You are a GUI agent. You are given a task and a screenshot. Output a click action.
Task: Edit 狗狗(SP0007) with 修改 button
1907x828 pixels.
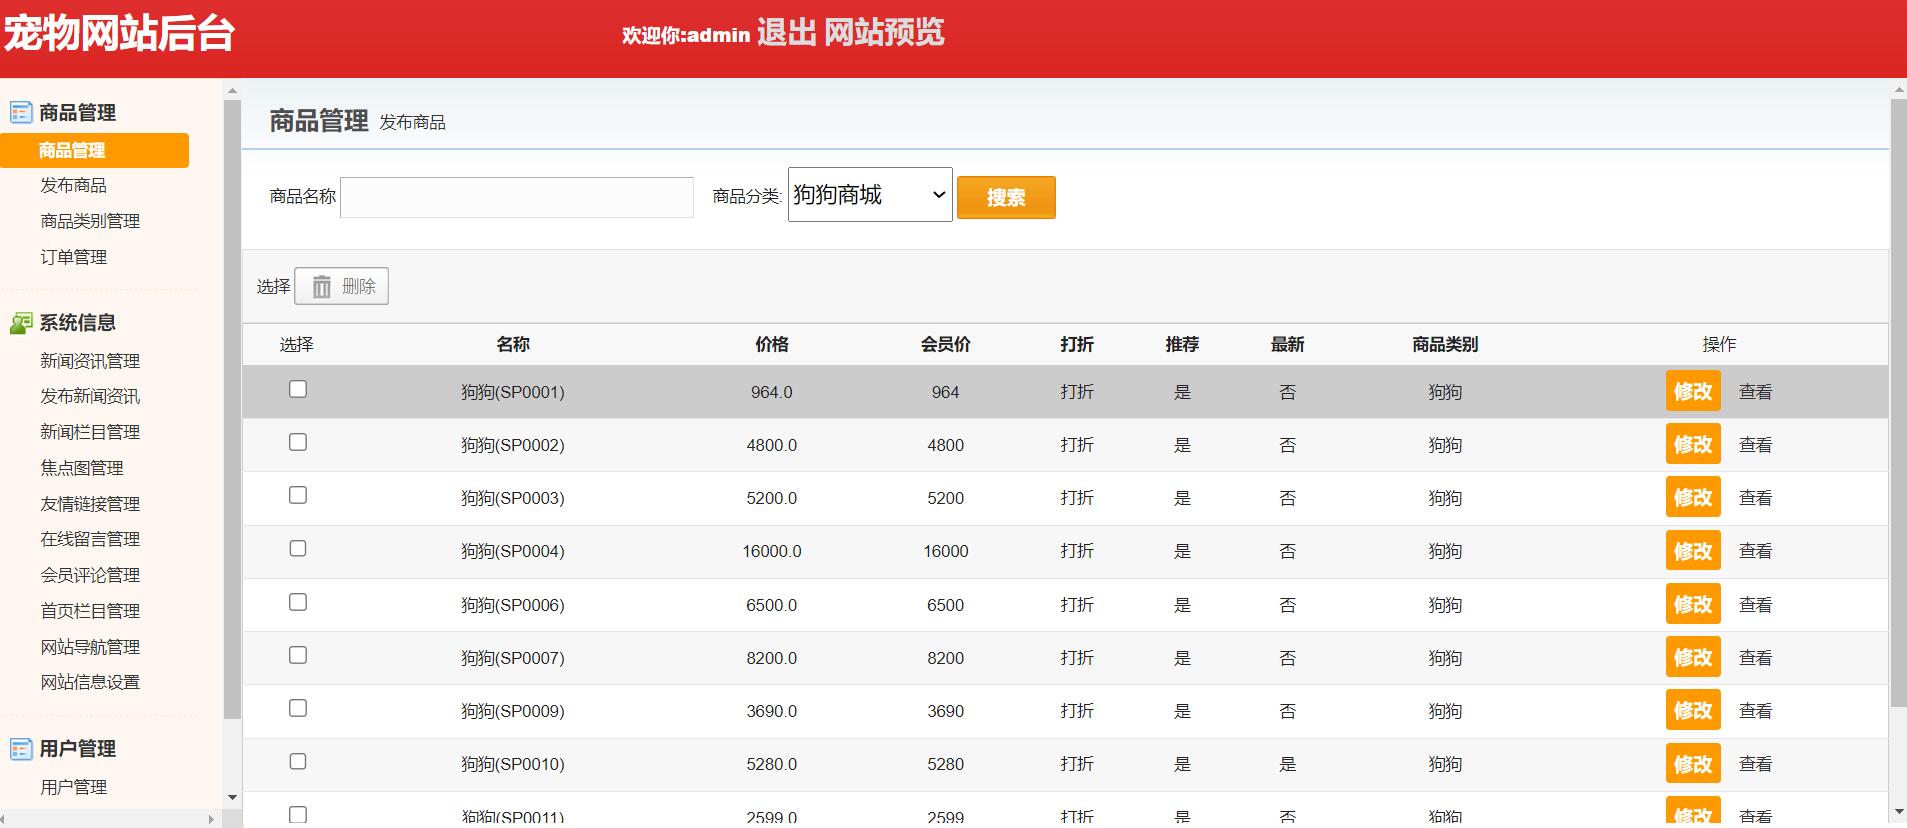click(1693, 657)
